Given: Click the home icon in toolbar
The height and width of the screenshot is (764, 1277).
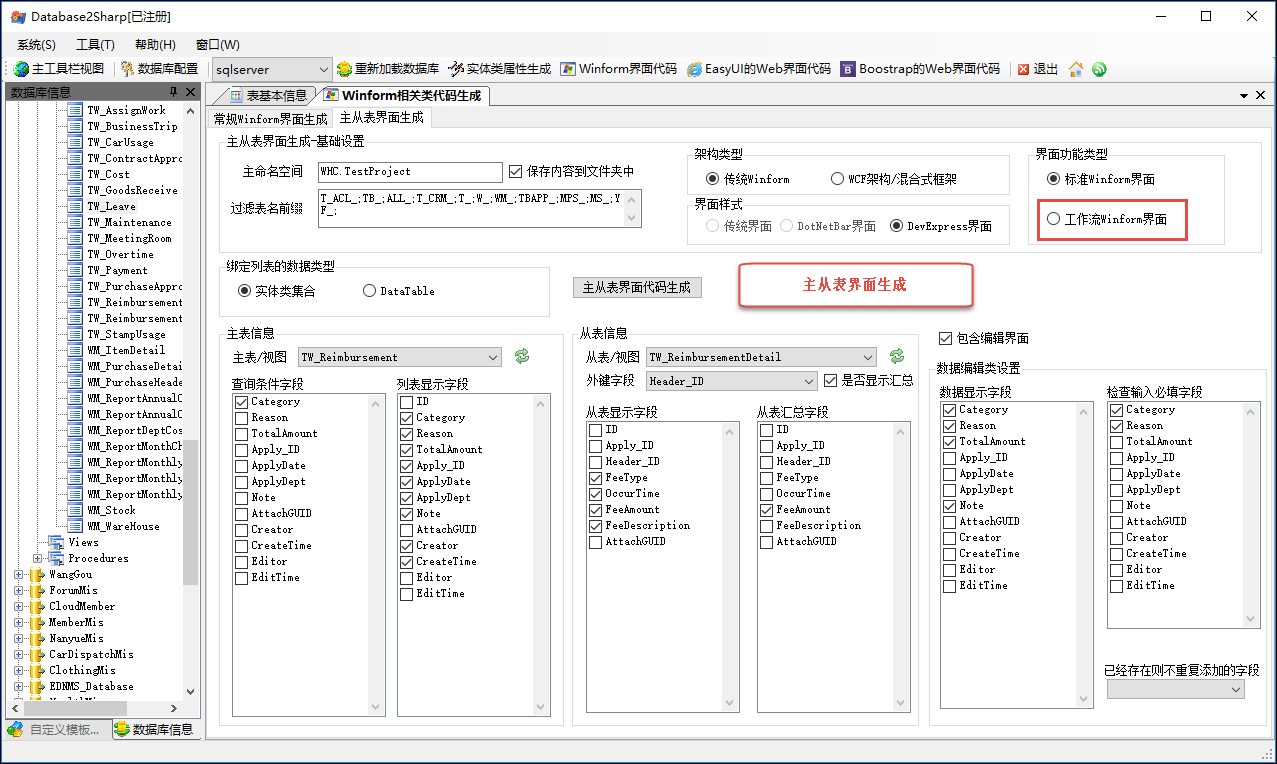Looking at the screenshot, I should [x=1076, y=69].
